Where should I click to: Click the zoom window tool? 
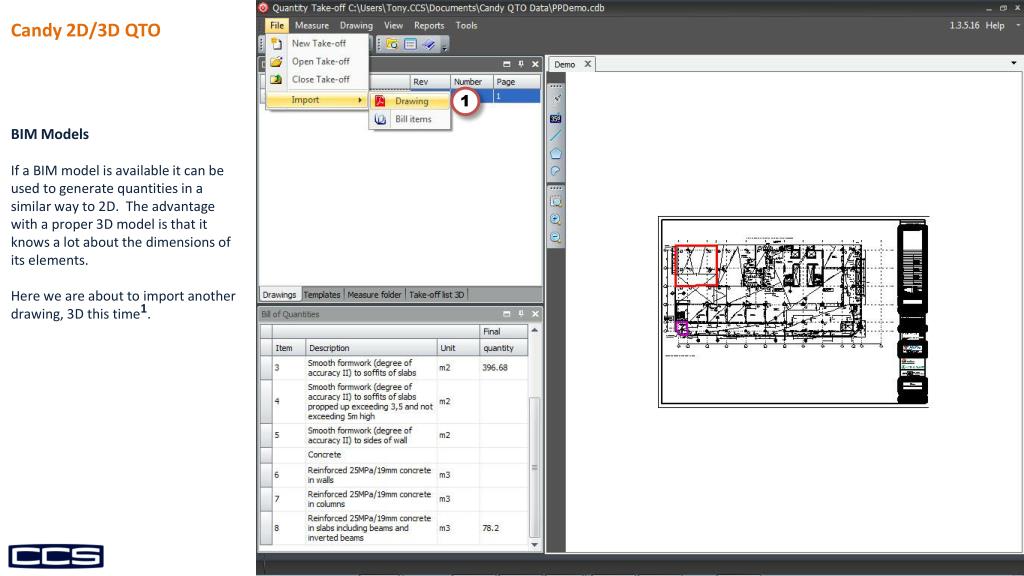[x=556, y=201]
